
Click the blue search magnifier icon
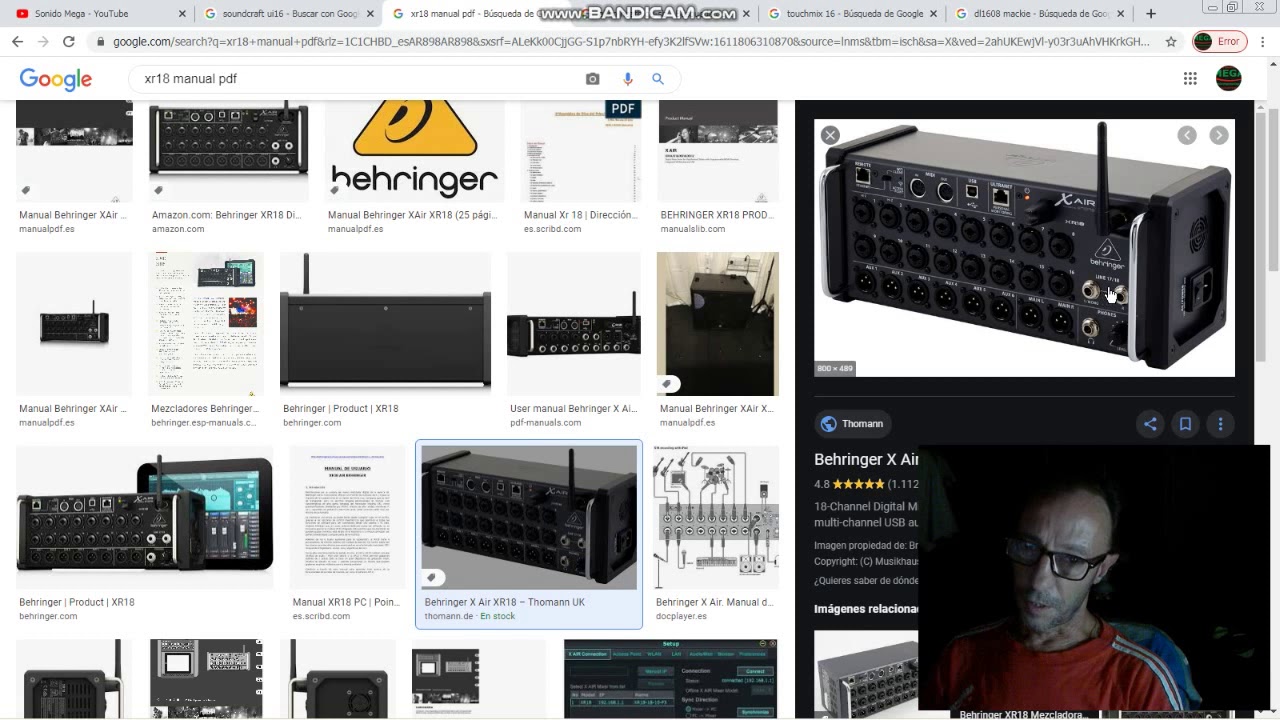click(x=658, y=79)
